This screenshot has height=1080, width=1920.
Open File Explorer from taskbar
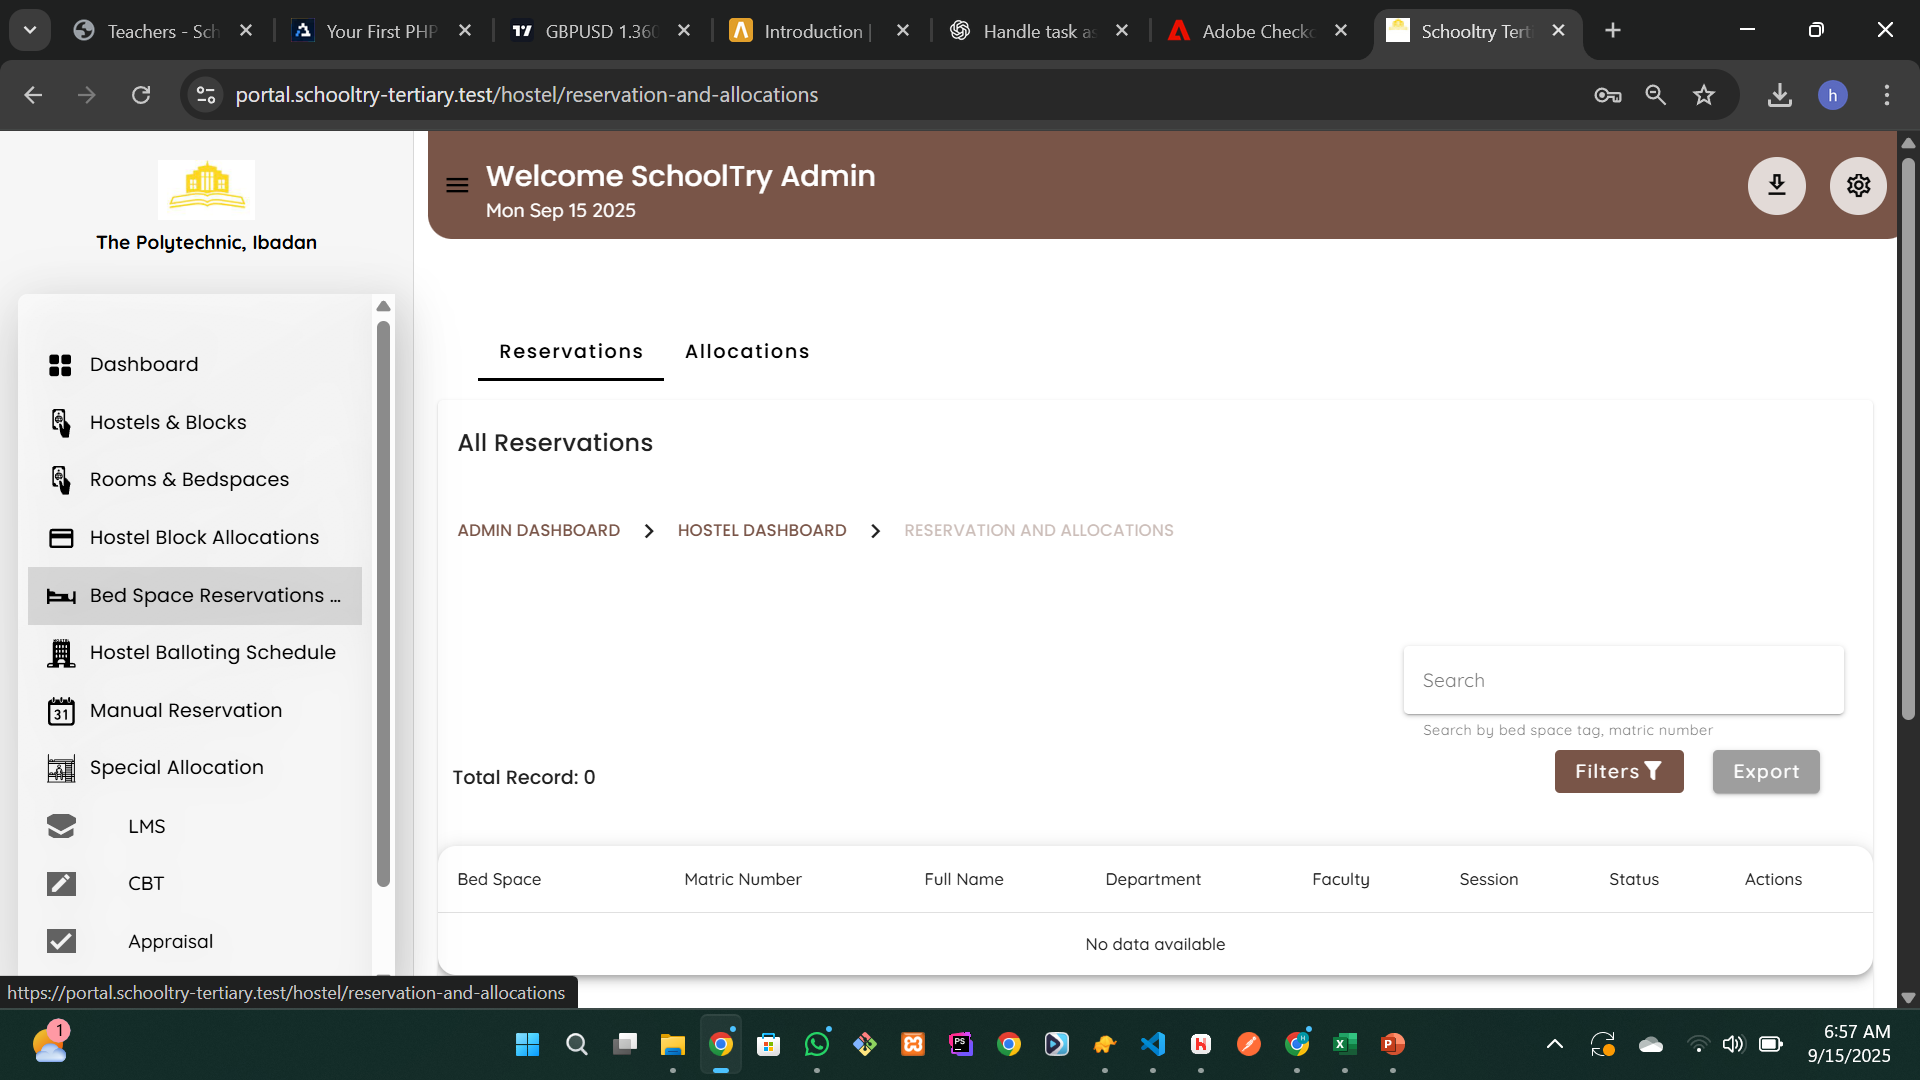pos(672,1045)
